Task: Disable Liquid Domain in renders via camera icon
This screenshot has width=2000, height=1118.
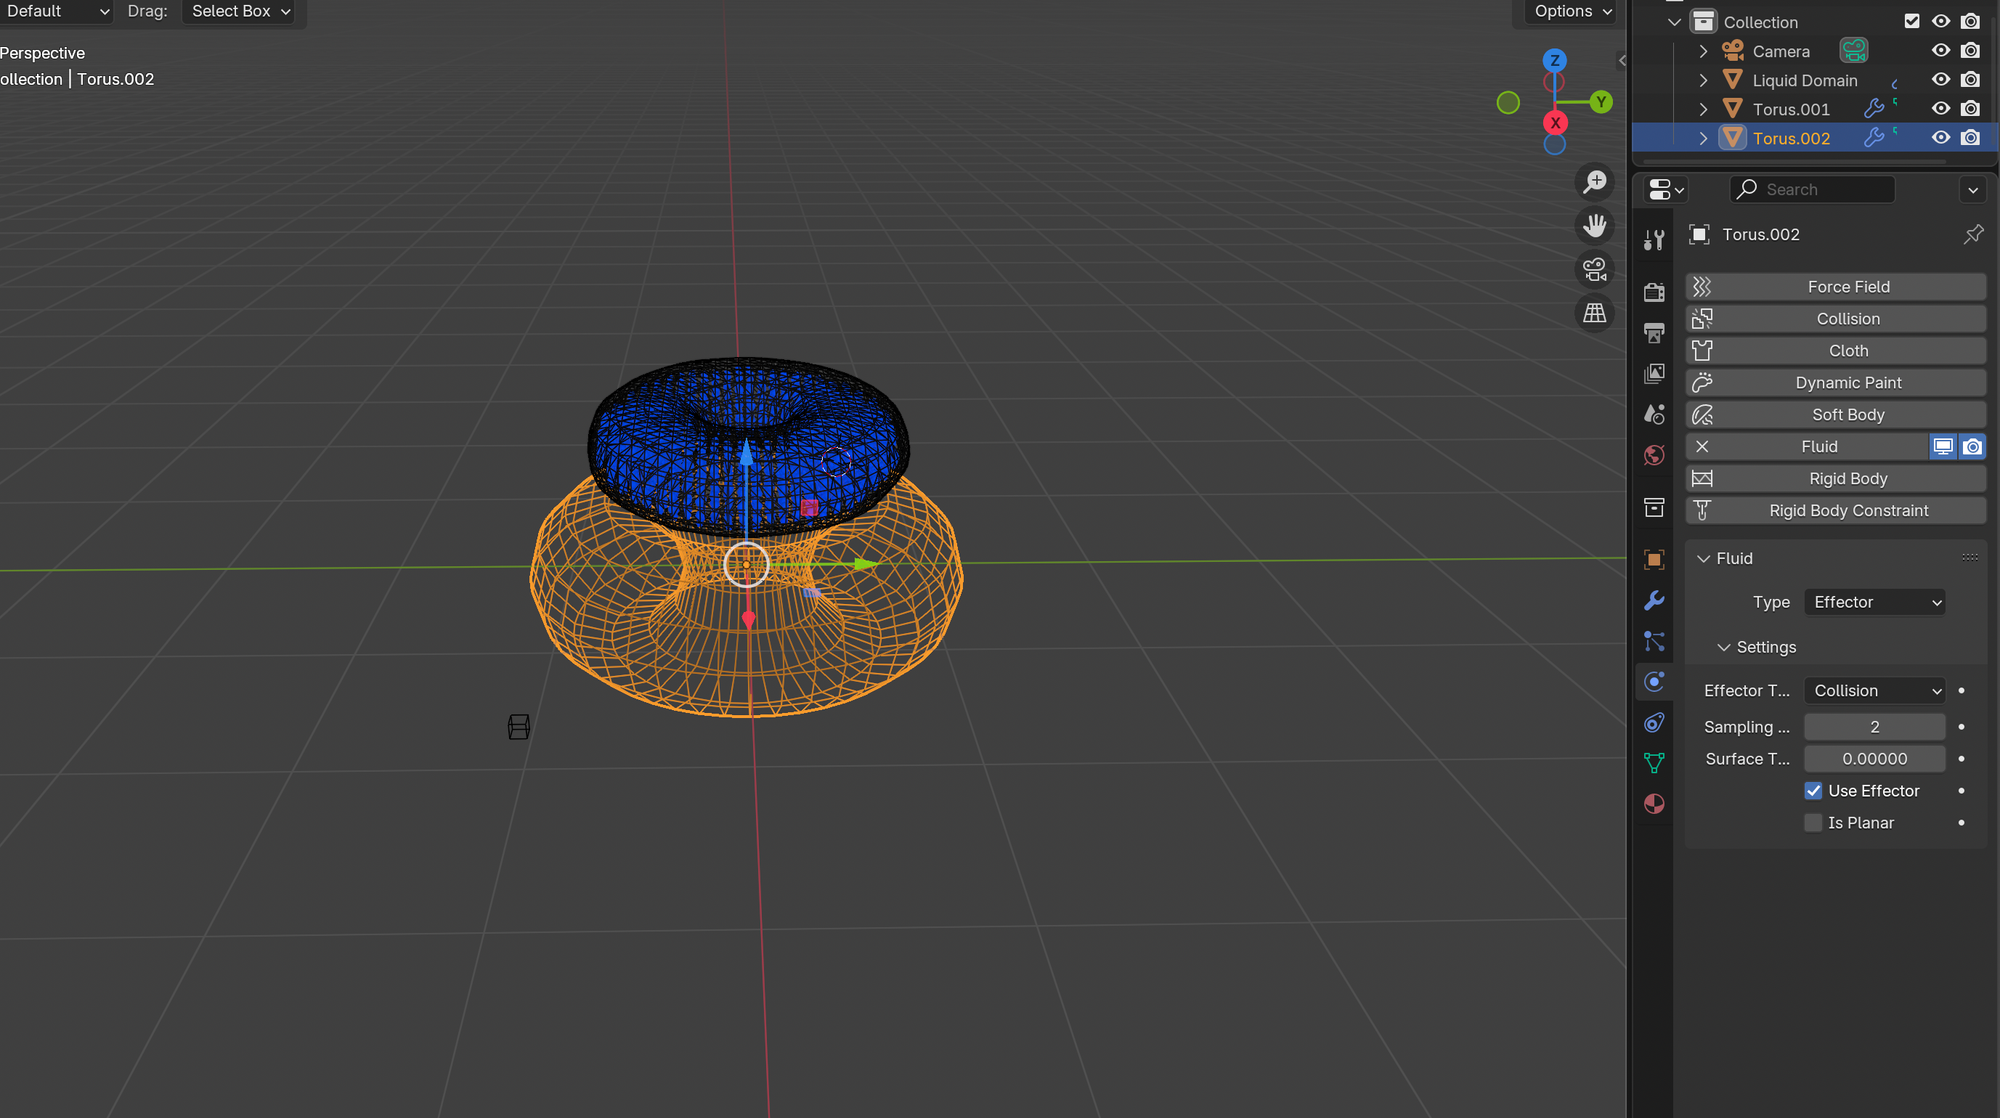Action: [1970, 79]
